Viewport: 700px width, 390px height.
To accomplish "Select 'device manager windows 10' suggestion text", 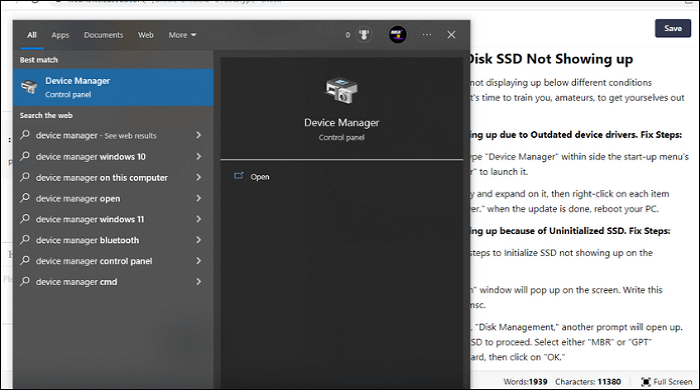I will 91,157.
